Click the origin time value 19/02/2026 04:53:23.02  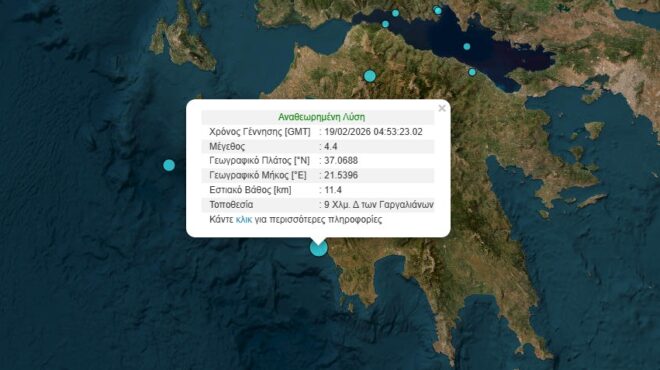373,132
